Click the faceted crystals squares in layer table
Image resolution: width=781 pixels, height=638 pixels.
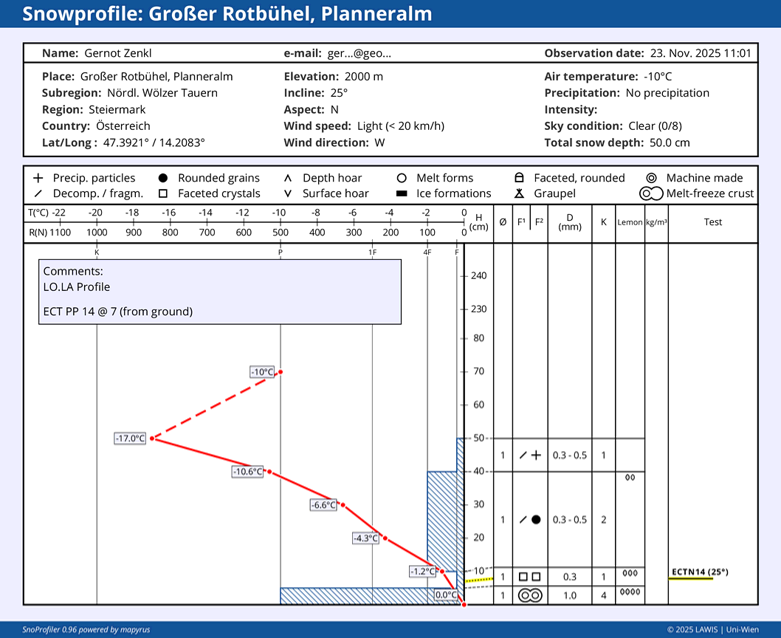(x=530, y=577)
